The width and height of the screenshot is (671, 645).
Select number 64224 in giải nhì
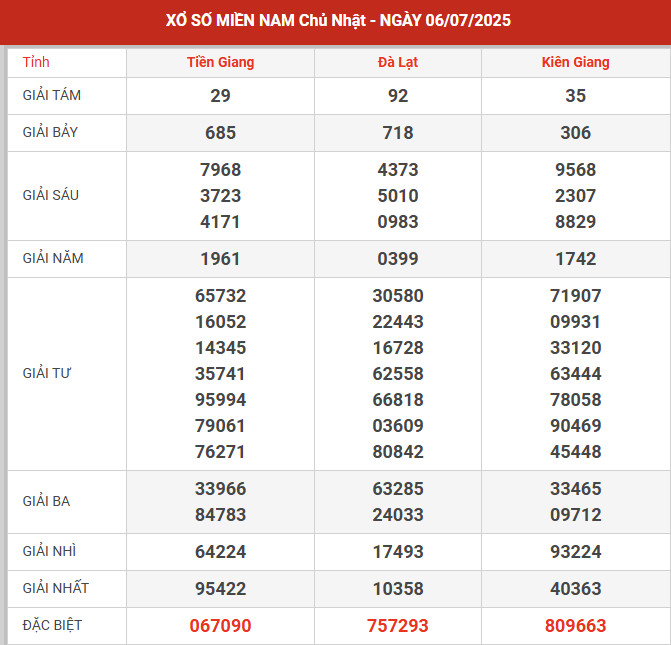click(220, 552)
